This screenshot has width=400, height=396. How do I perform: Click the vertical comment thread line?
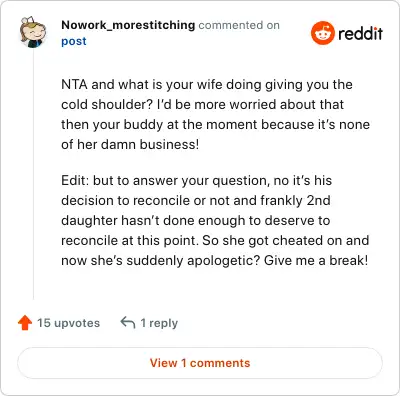point(33,175)
